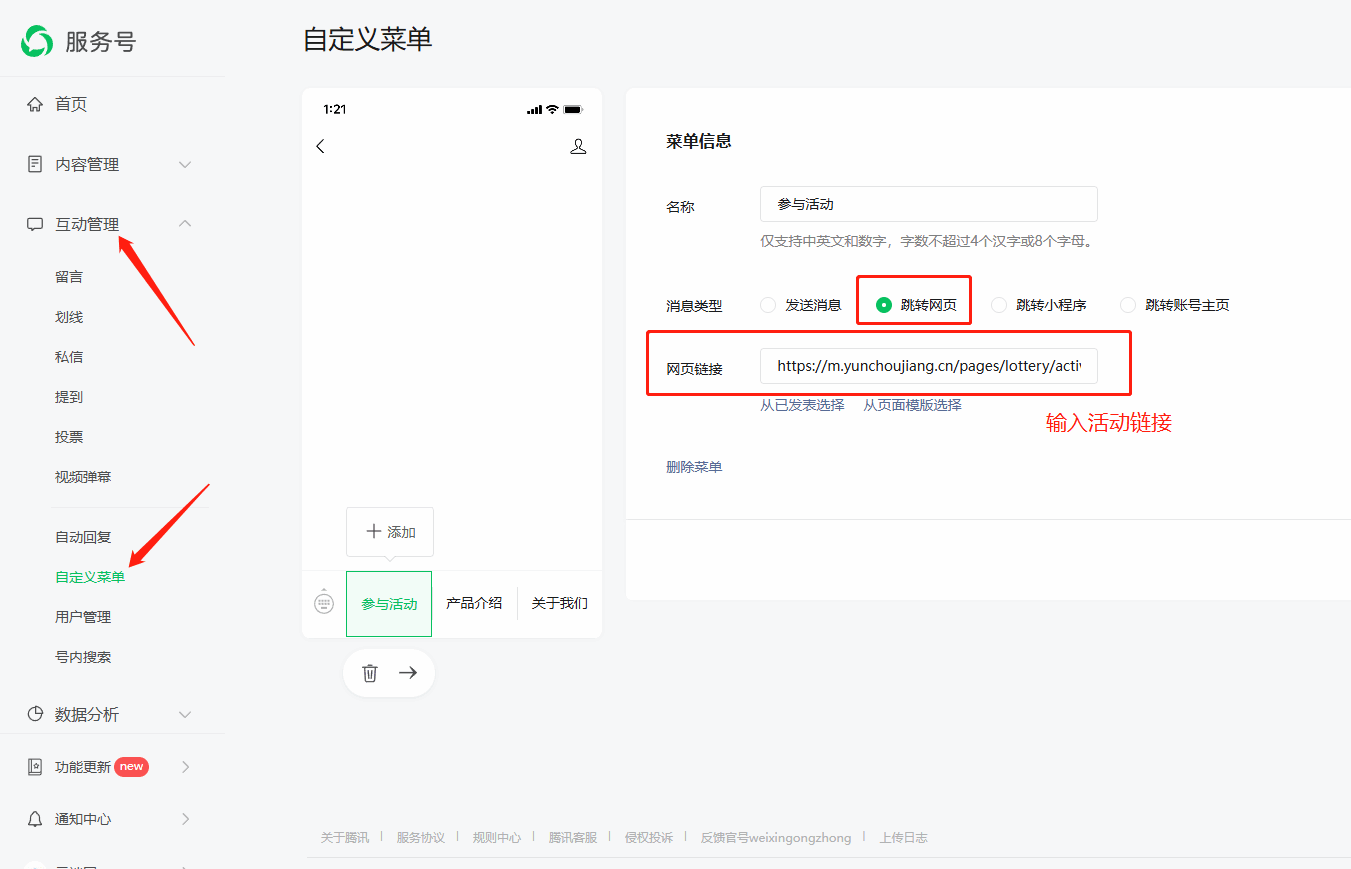Open 用户管理 in sidebar

pos(83,617)
